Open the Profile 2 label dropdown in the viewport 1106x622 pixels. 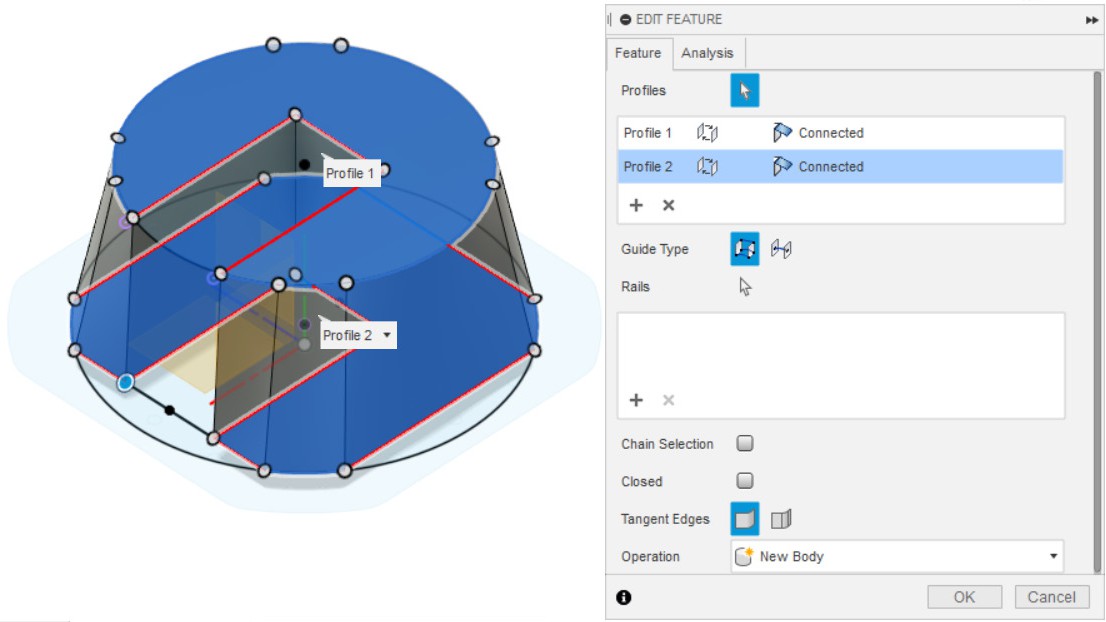387,336
